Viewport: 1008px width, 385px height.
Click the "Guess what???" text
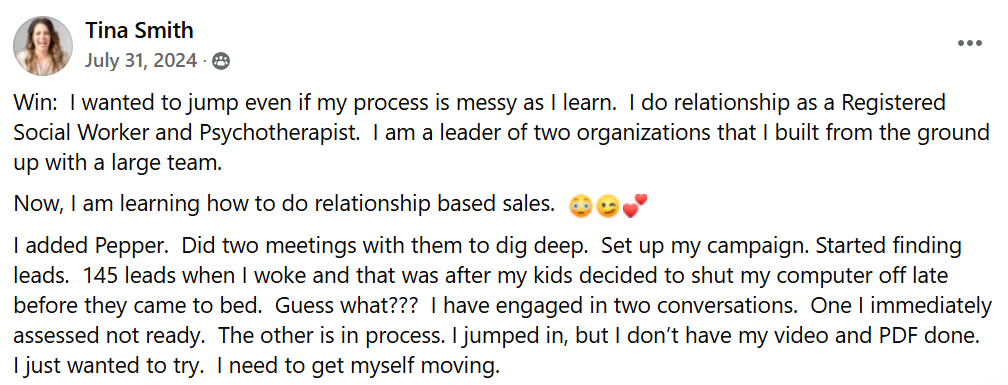point(348,307)
